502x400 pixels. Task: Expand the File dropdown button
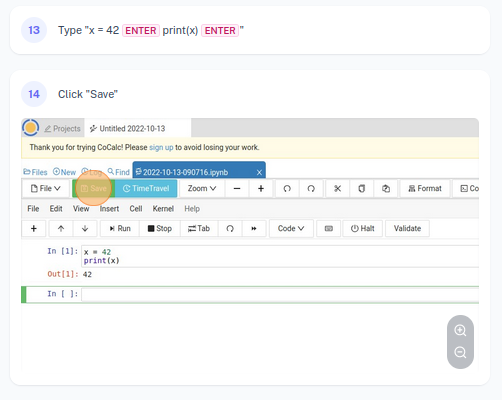(45, 188)
